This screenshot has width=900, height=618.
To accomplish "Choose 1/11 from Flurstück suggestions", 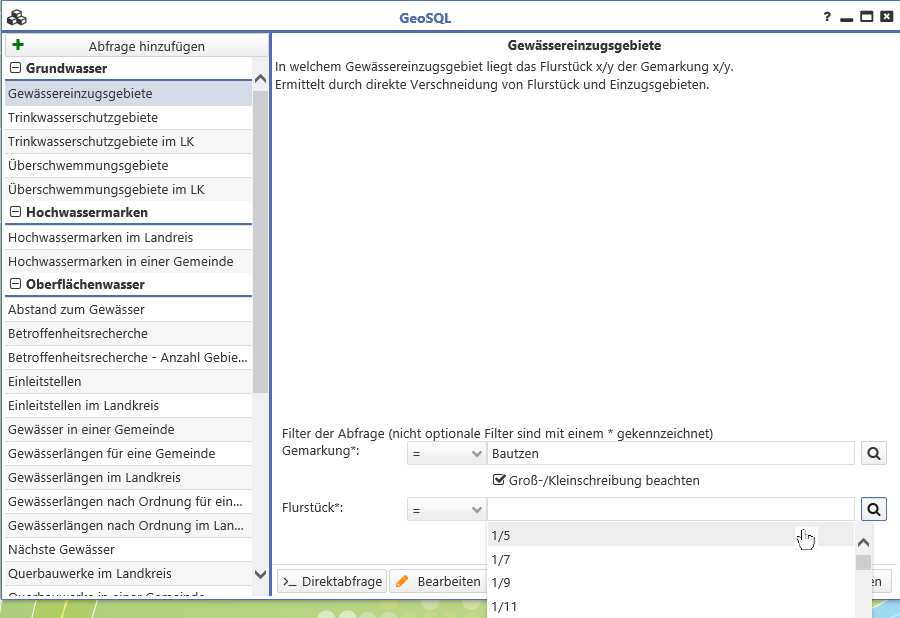I will [x=670, y=607].
